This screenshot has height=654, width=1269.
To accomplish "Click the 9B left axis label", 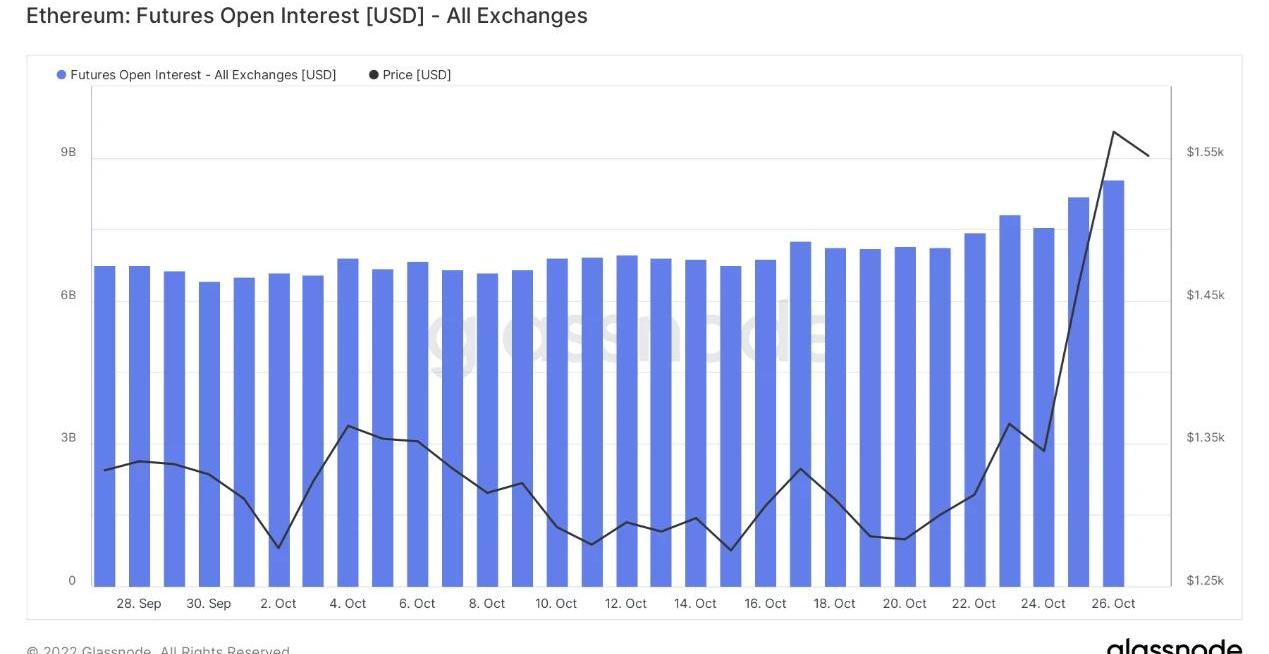I will 68,152.
